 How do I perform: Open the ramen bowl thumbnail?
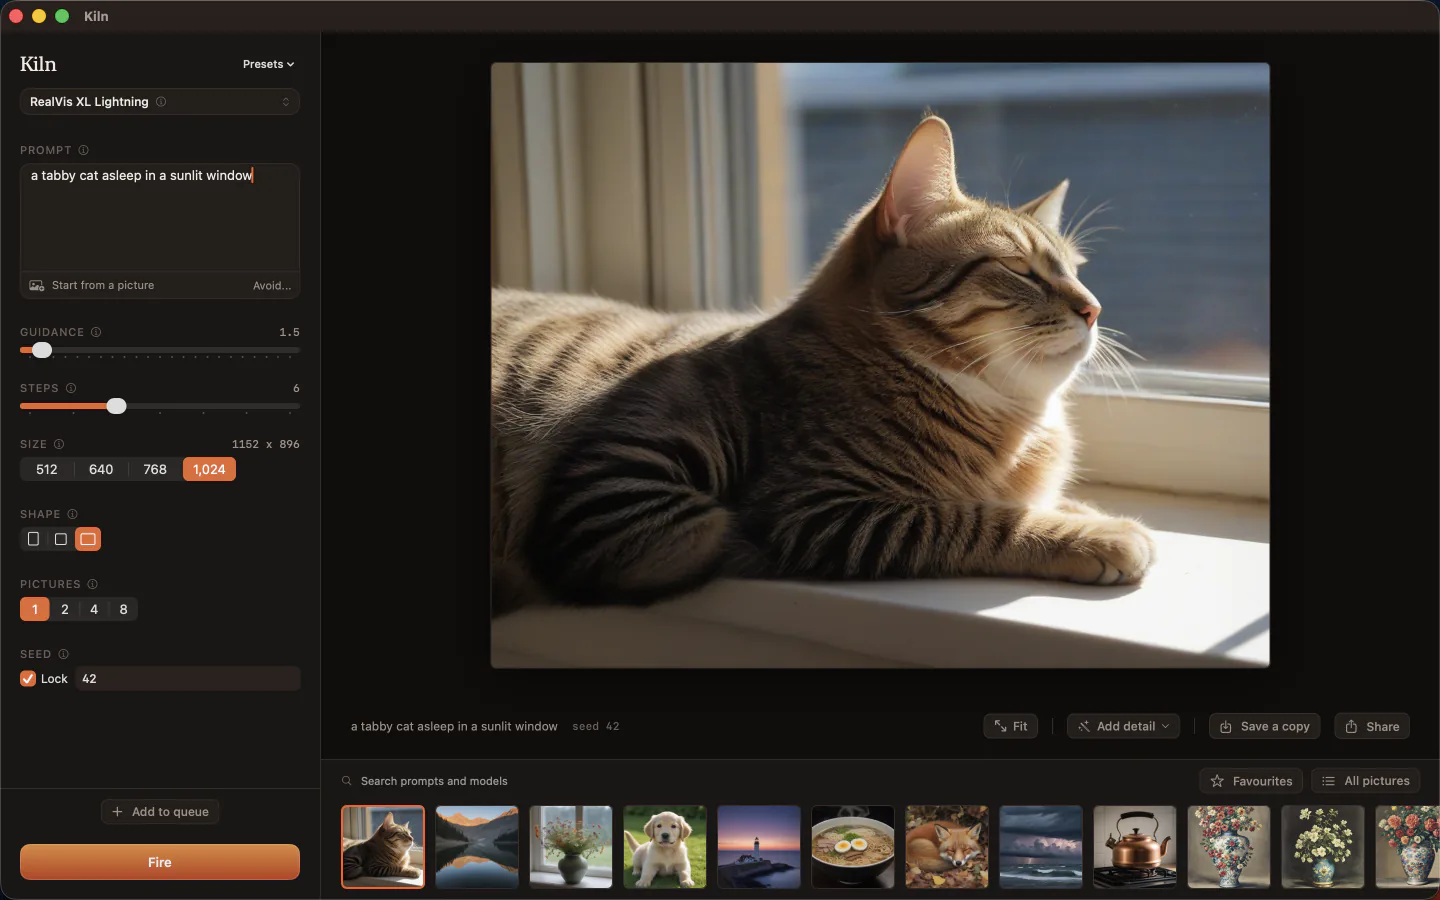click(853, 847)
